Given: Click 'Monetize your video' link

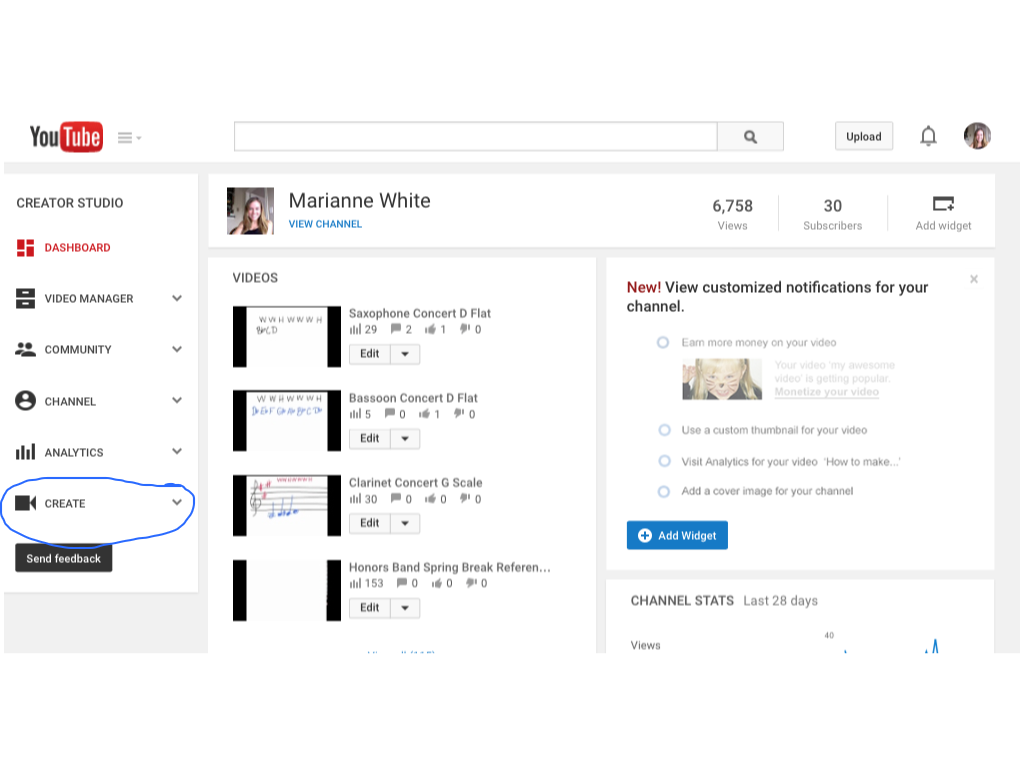Looking at the screenshot, I should (826, 391).
